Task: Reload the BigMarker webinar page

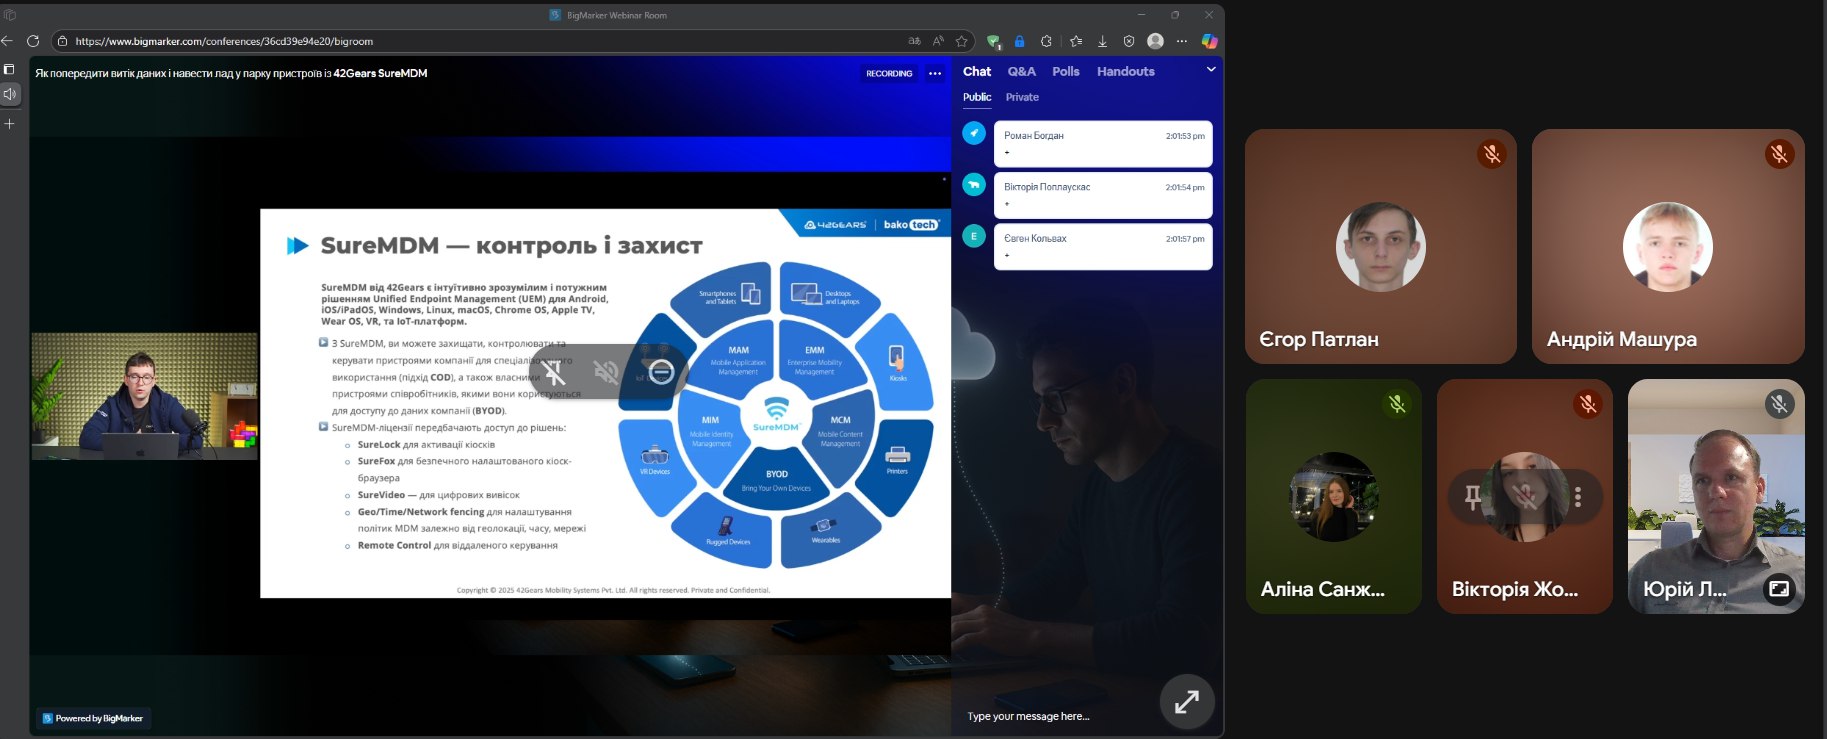Action: [33, 41]
